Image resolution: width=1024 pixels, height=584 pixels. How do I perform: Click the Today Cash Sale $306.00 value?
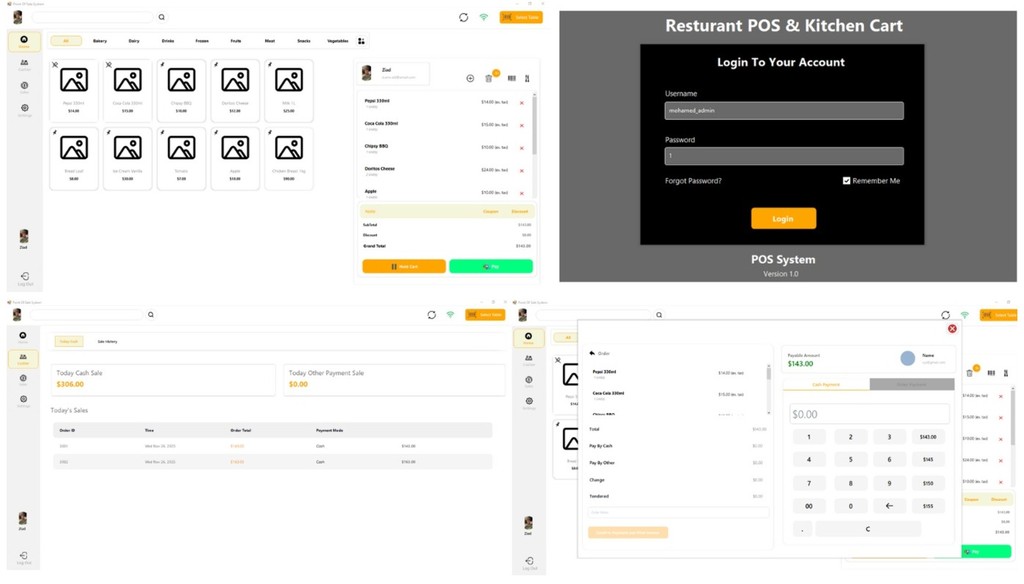[x=70, y=384]
